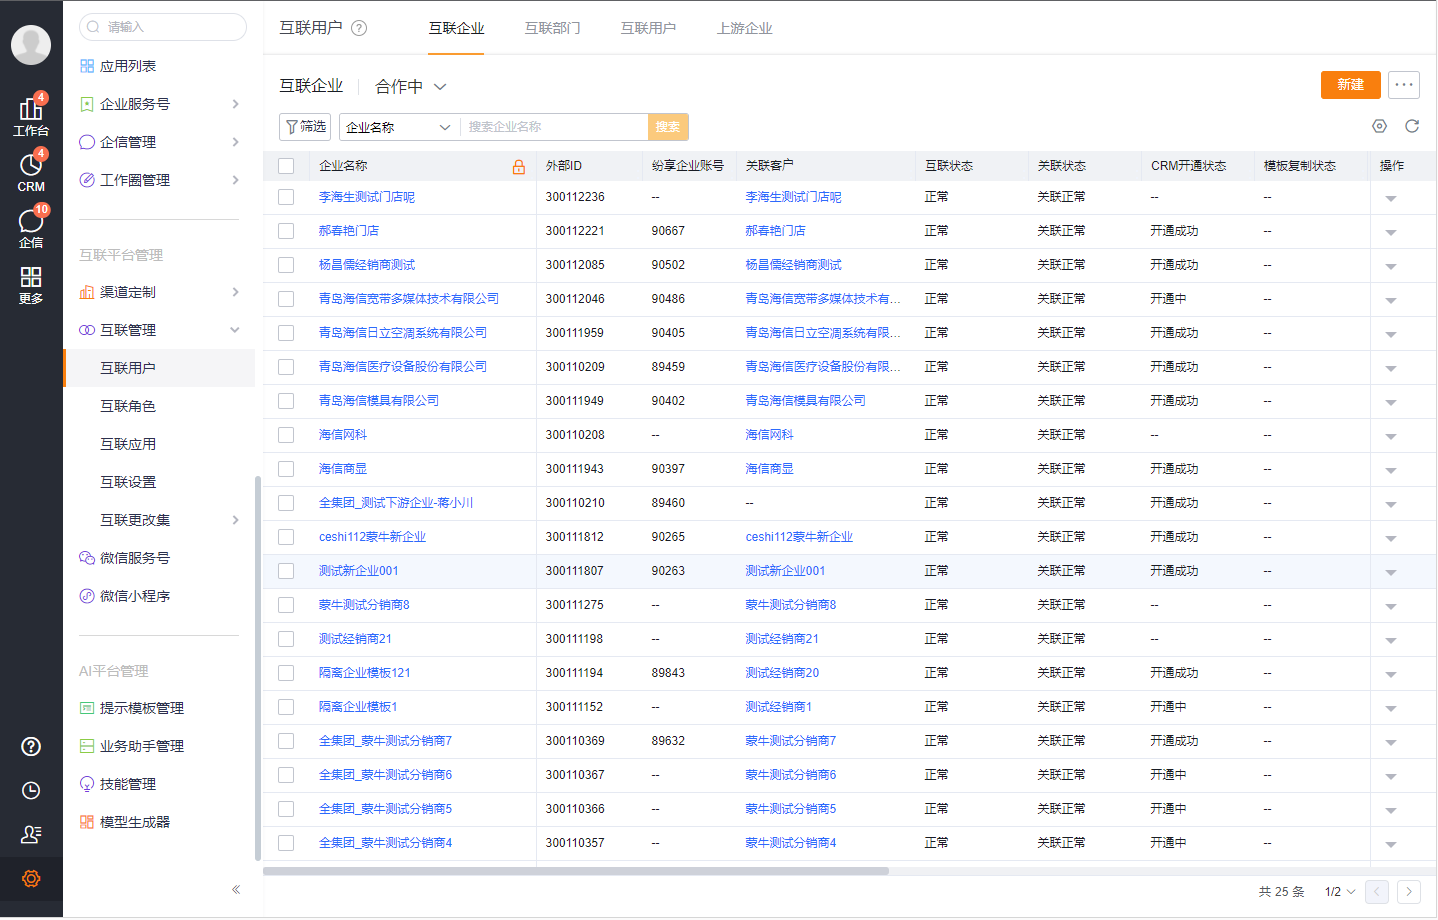This screenshot has width=1438, height=920.
Task: Select 模型生成器 in AI platform section
Action: pyautogui.click(x=88, y=821)
